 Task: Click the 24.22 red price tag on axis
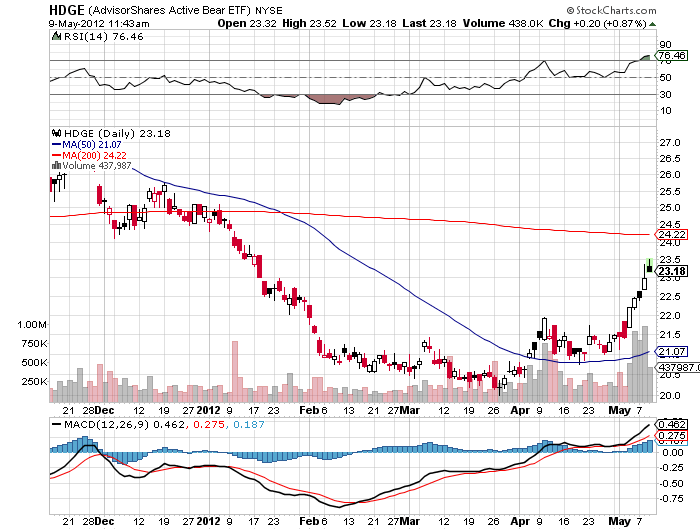[x=671, y=234]
